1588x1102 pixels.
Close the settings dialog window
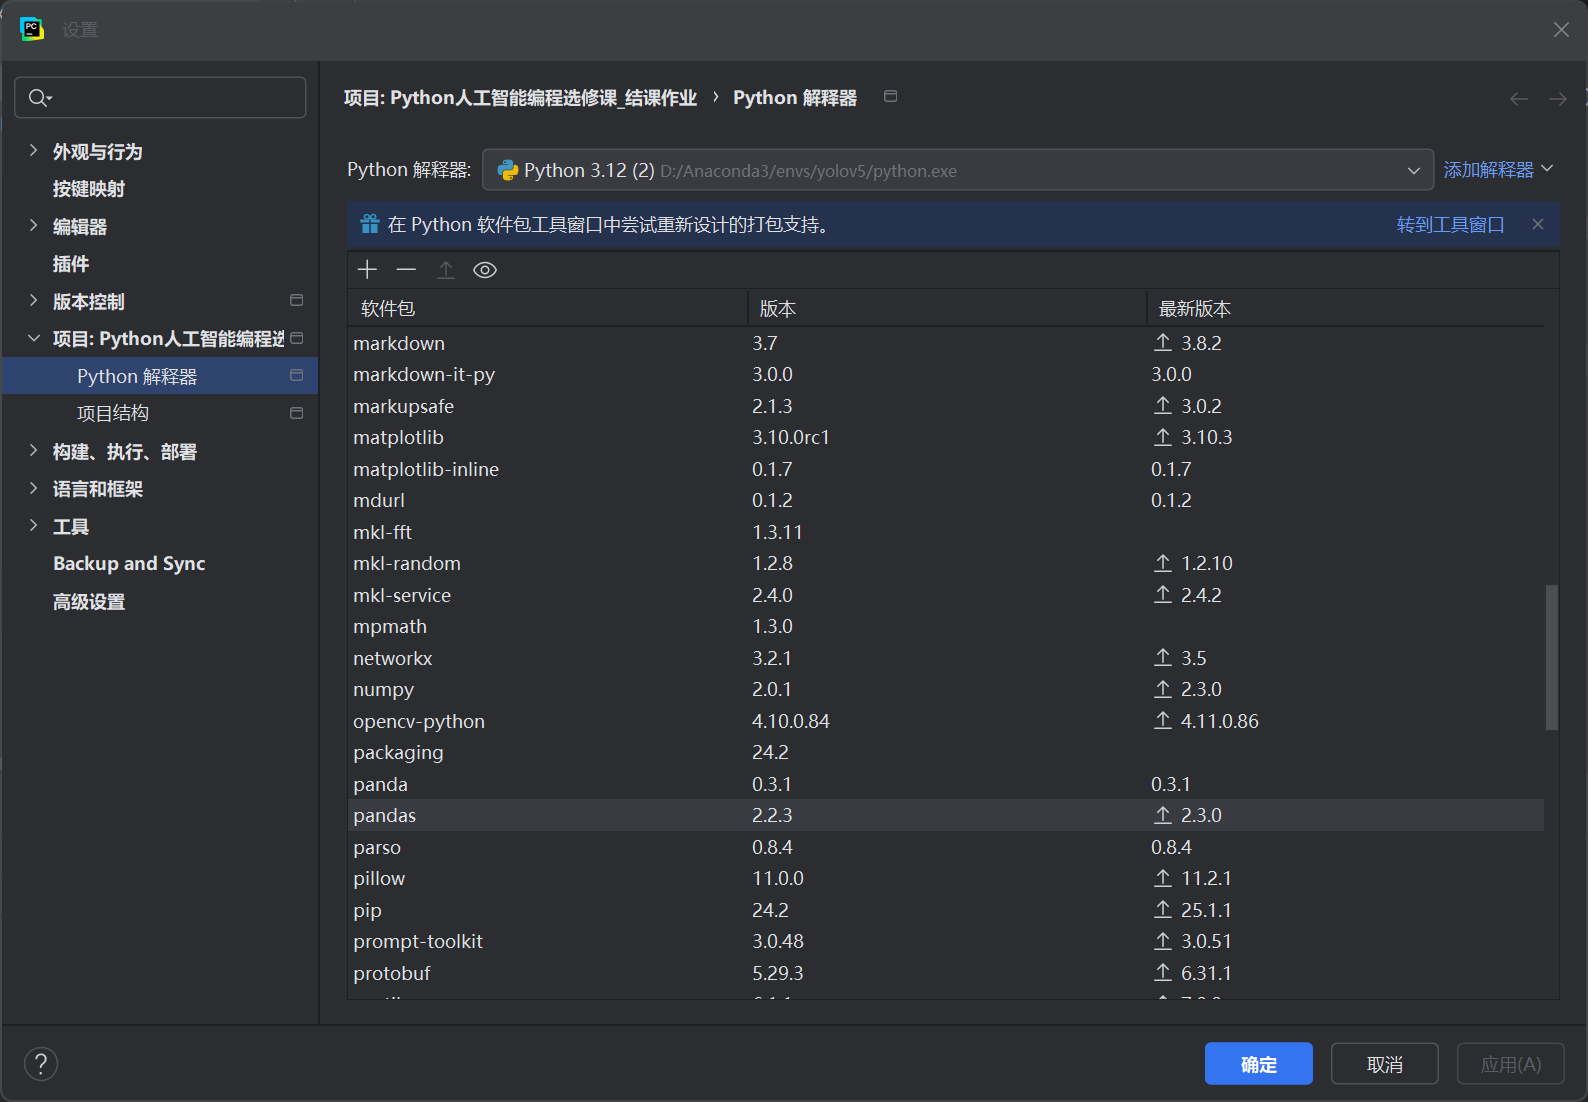(x=1561, y=30)
